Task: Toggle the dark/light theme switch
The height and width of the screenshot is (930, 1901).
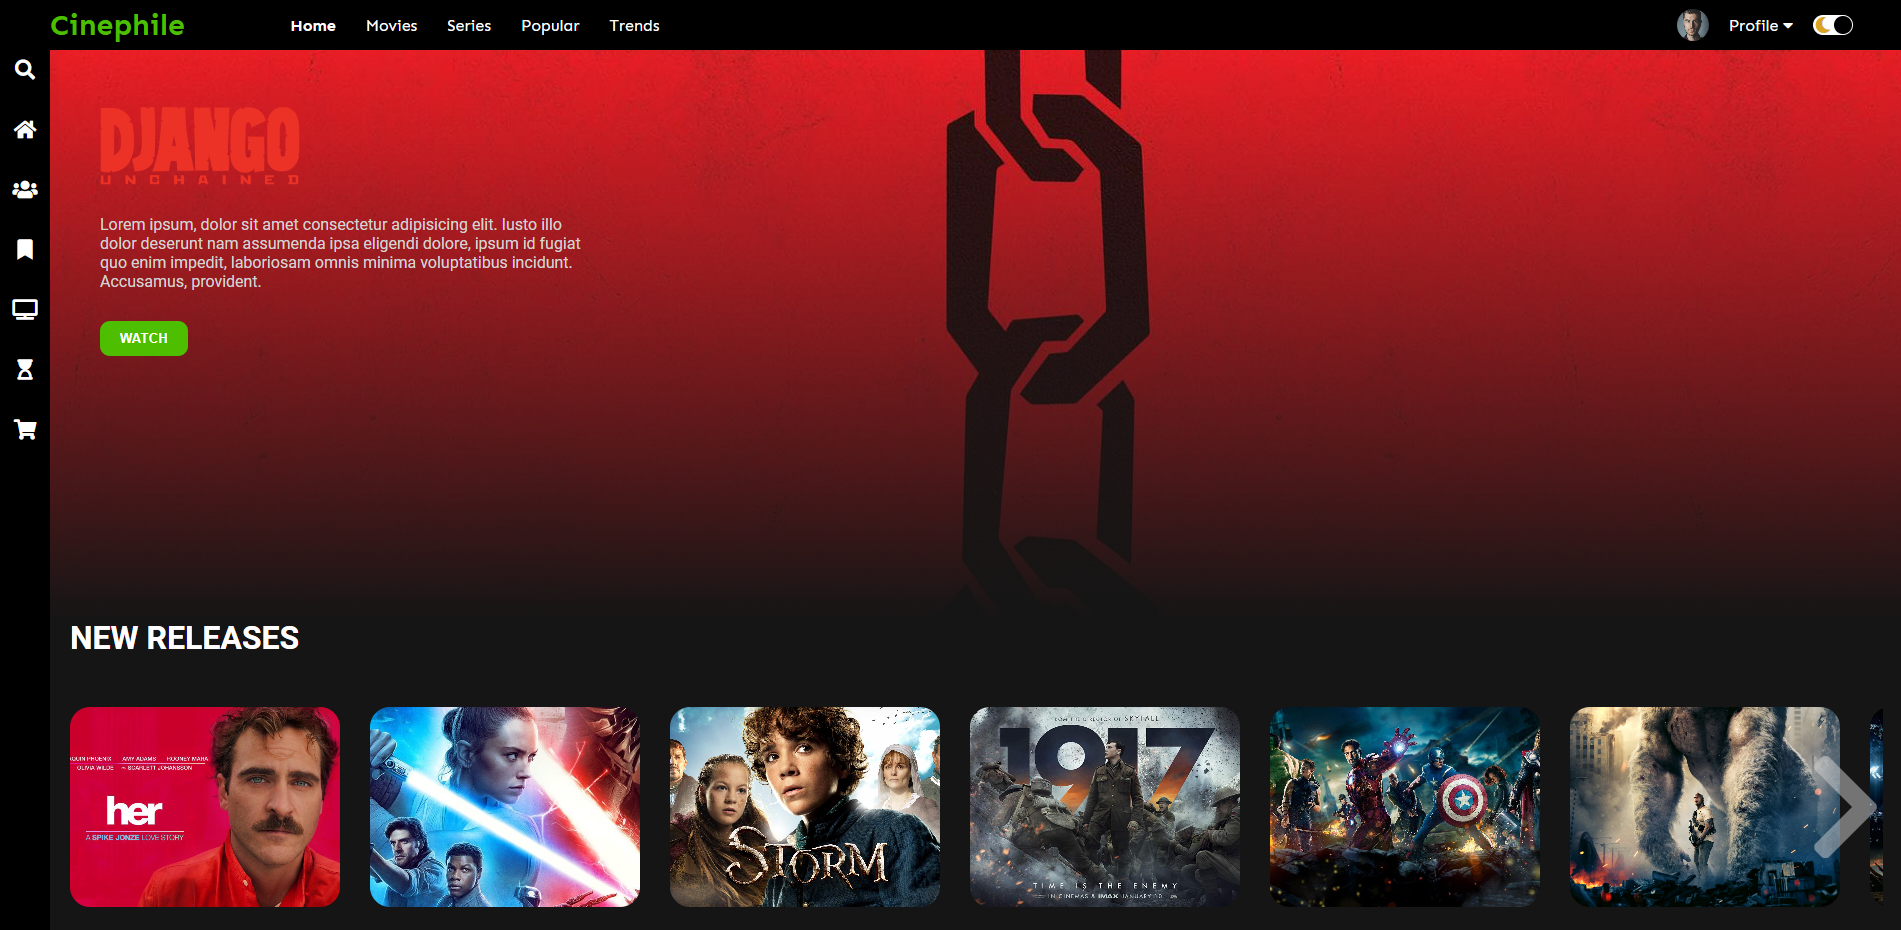Action: 1832,26
